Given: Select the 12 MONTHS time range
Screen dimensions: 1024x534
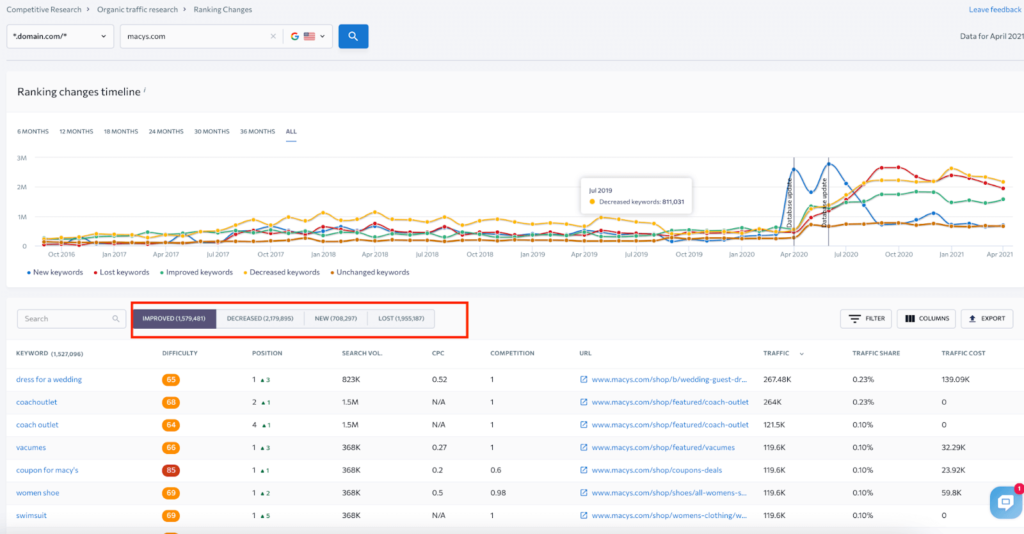Looking at the screenshot, I should (x=76, y=131).
